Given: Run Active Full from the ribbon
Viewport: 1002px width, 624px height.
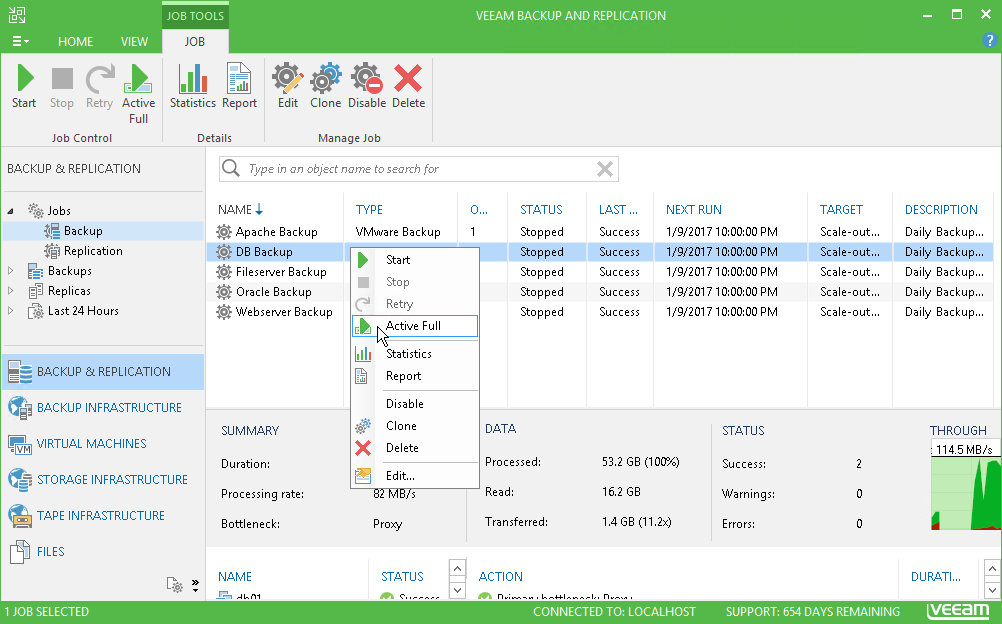Looking at the screenshot, I should tap(138, 94).
